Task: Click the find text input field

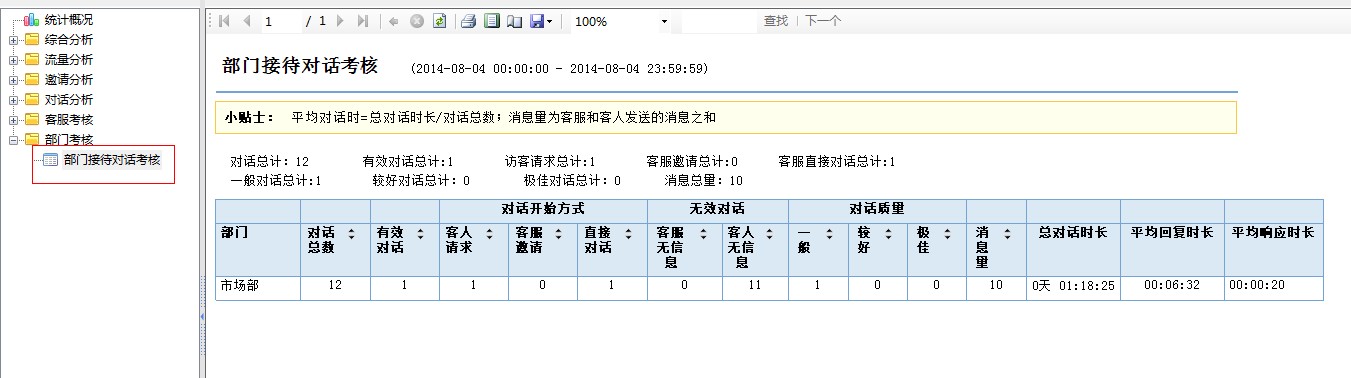Action: (x=719, y=21)
